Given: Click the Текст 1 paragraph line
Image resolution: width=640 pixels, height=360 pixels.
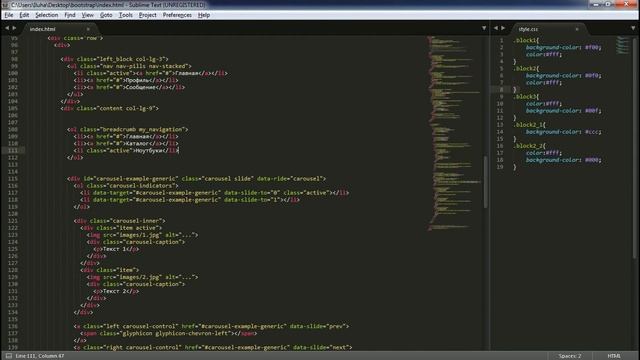Looking at the screenshot, I should click(116, 249).
